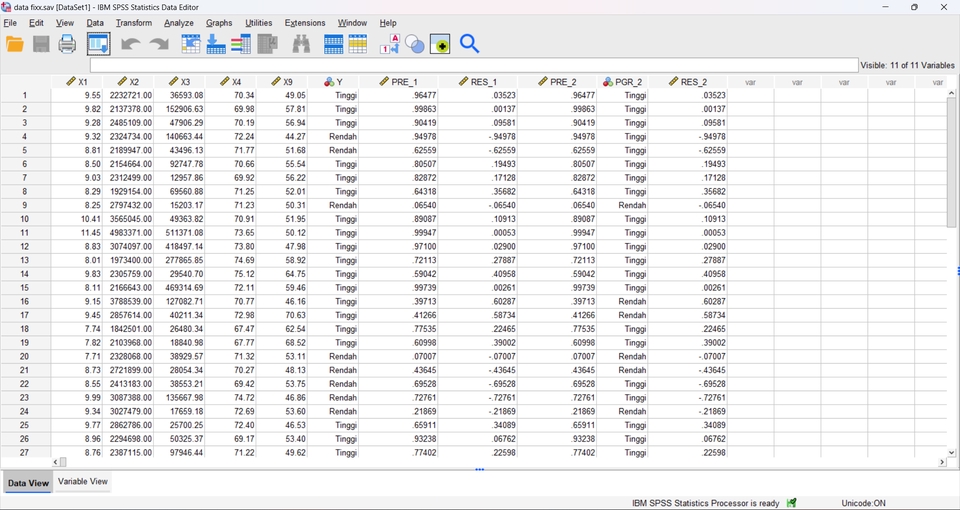Open the Utilities menu
Viewport: 960px width, 510px height.
pyautogui.click(x=258, y=23)
